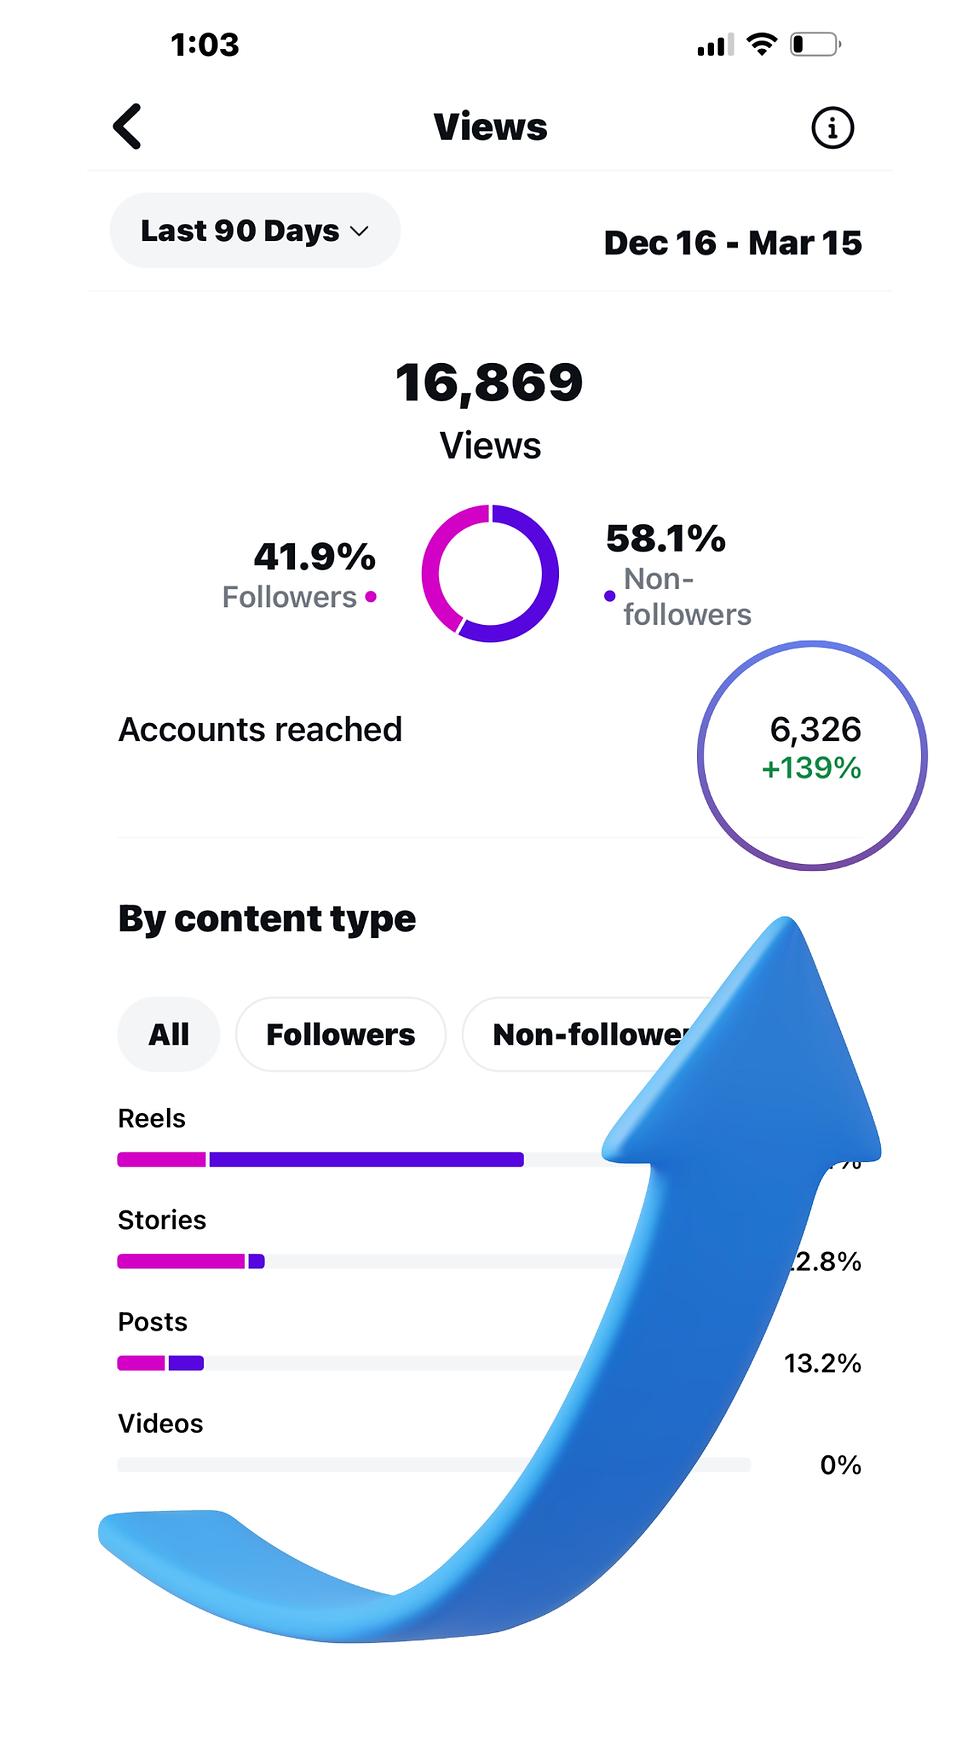Tap the Wi-Fi indicator in the status bar

click(x=762, y=43)
